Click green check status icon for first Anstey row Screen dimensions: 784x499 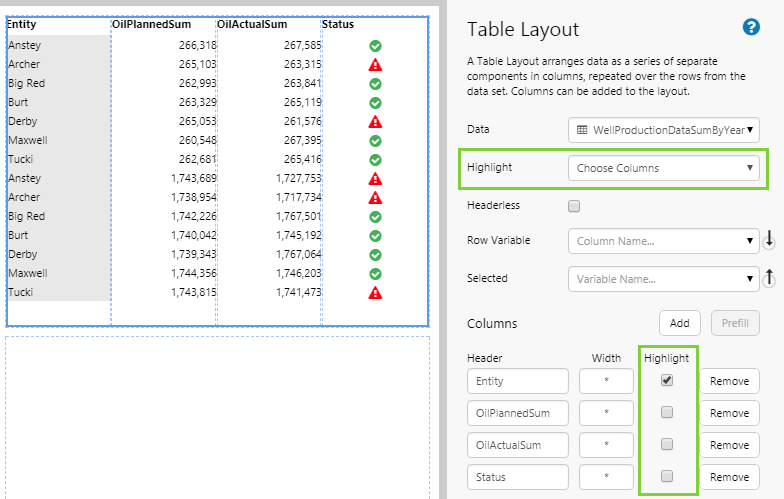click(x=375, y=46)
